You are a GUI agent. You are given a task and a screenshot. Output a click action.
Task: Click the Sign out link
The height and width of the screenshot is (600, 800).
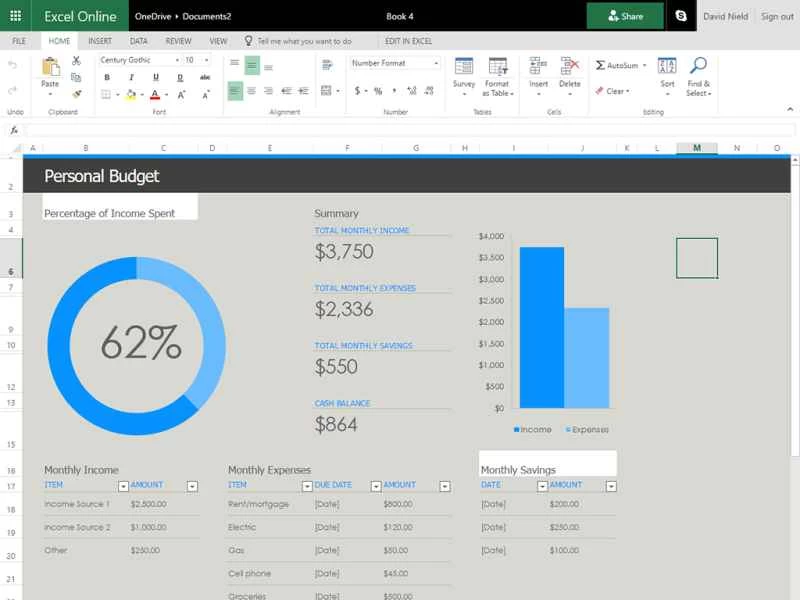pyautogui.click(x=777, y=16)
